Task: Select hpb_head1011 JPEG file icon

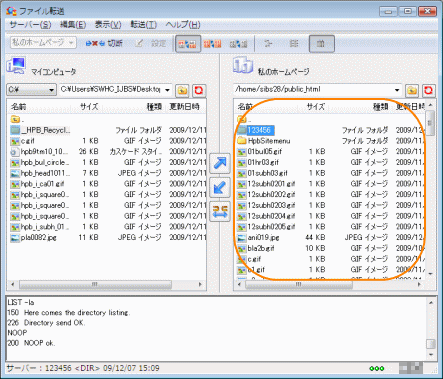Action: 15,173
